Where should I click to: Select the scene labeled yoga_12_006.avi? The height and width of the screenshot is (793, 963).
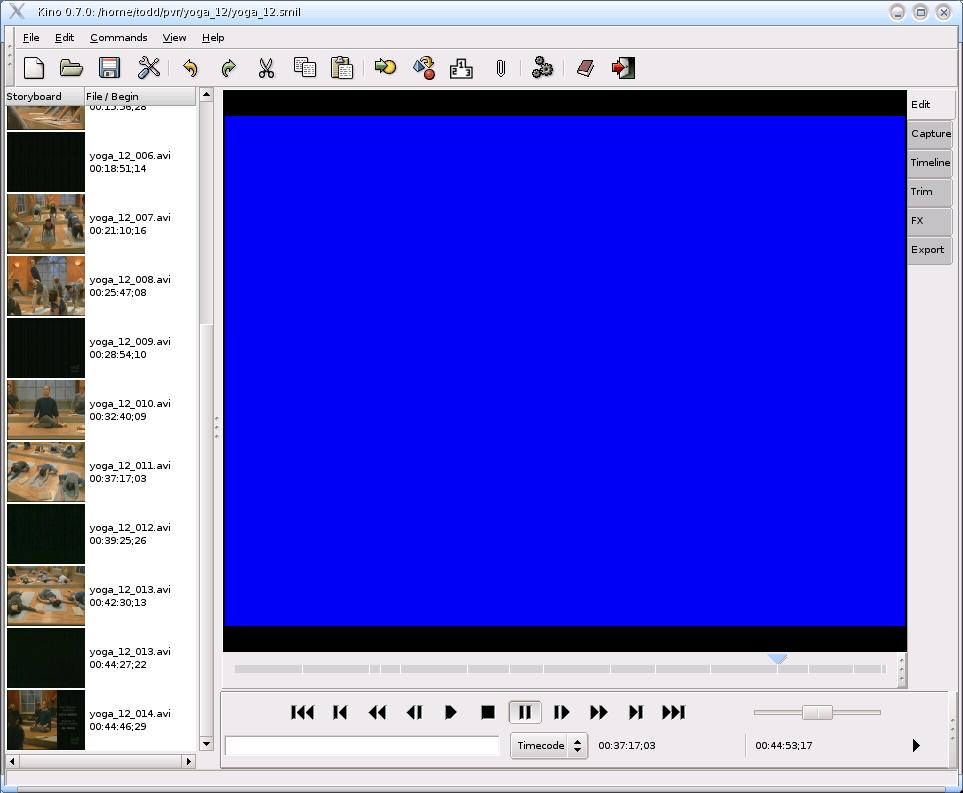(101, 162)
